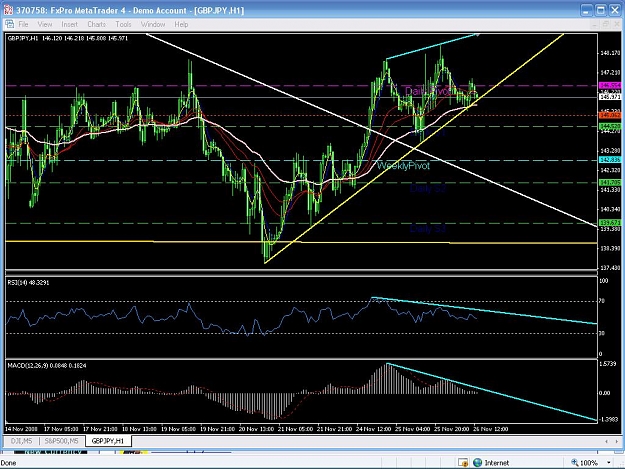Click the security lock icon in status bar
This screenshot has width=625, height=469.
point(463,463)
